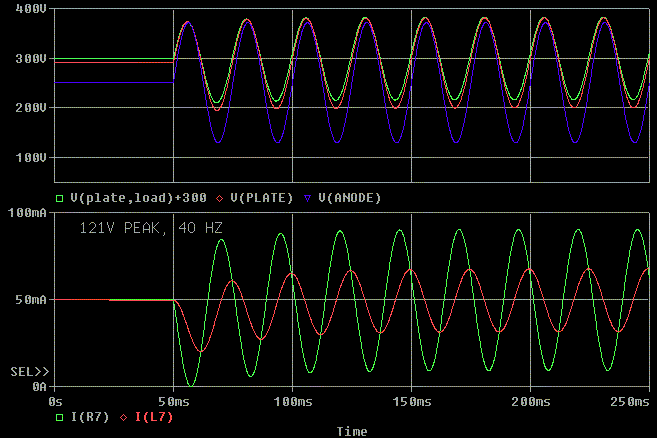Click the green square marker for V(plate,load)+300
The width and height of the screenshot is (657, 438).
point(59,198)
